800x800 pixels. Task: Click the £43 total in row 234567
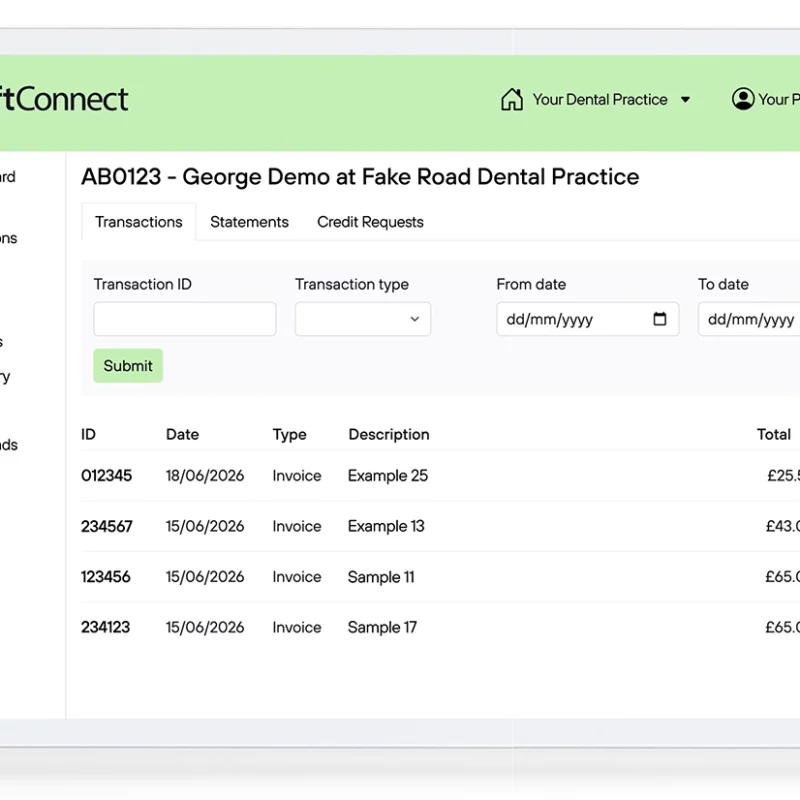click(783, 526)
